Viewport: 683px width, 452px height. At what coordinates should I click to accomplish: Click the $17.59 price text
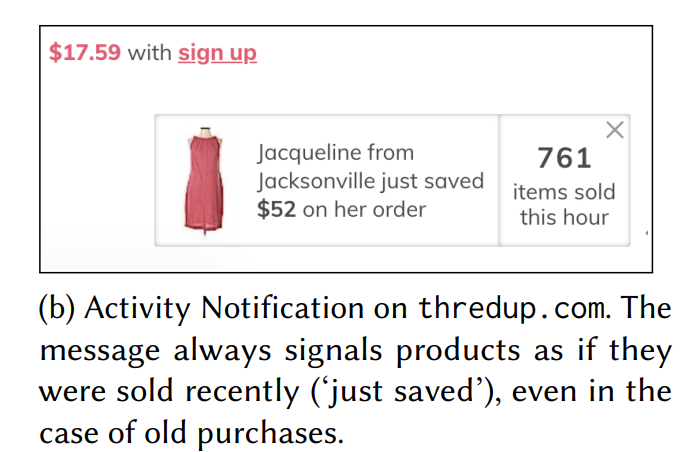(x=85, y=52)
